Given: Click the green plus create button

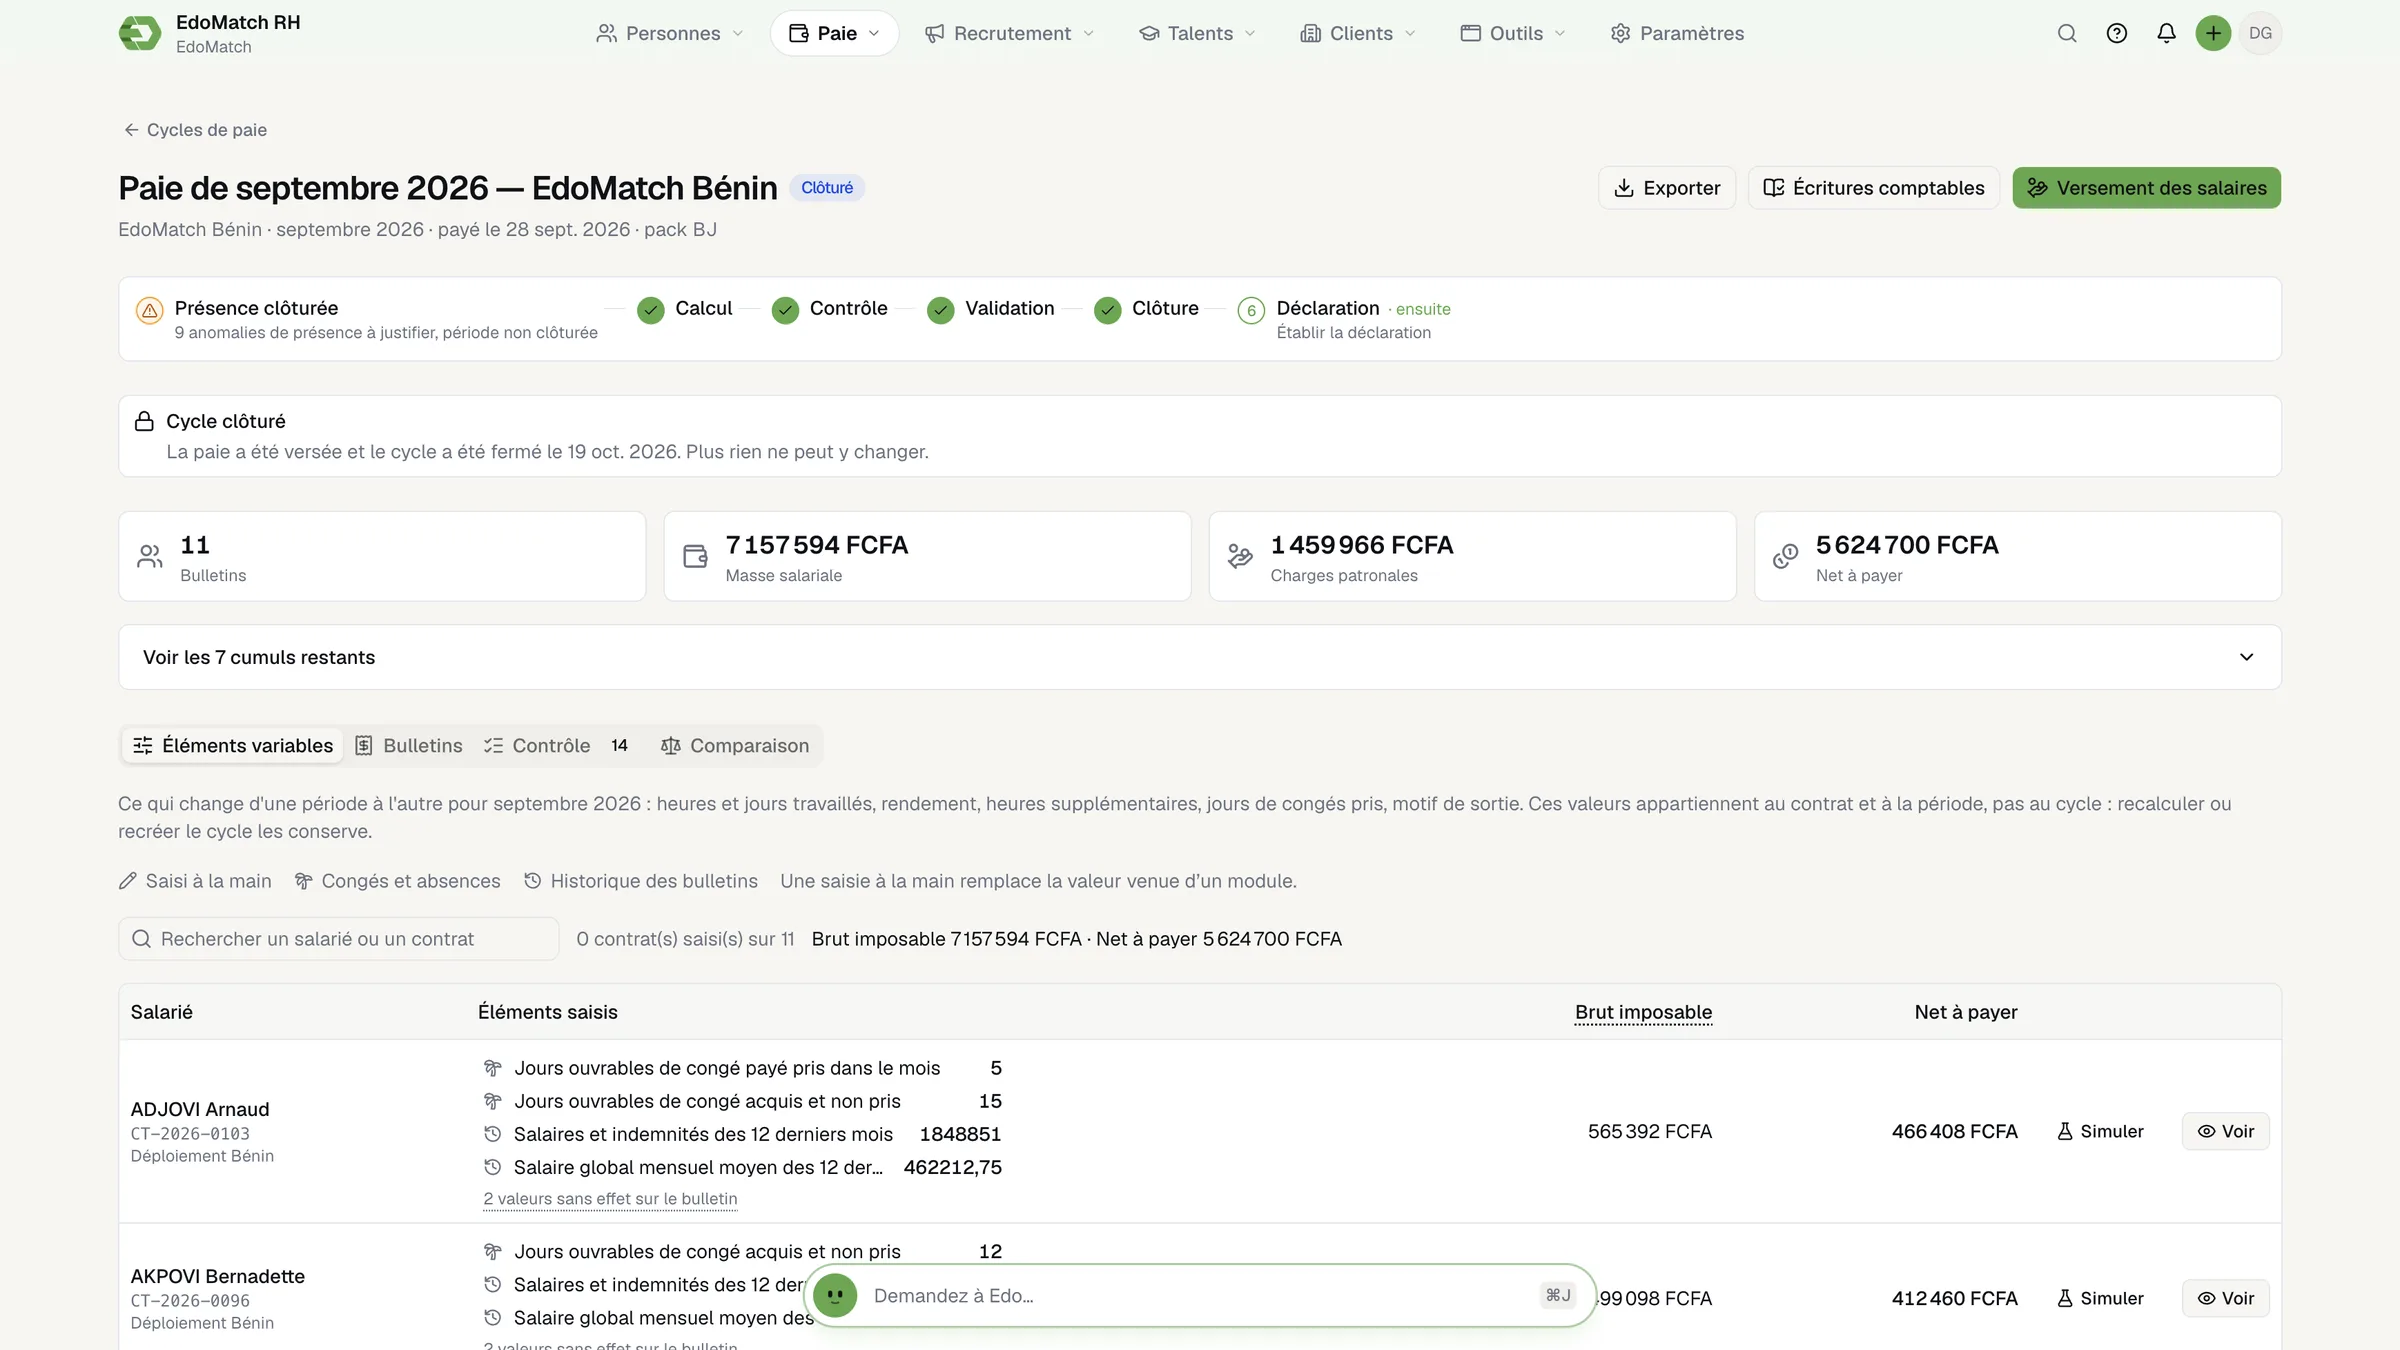Looking at the screenshot, I should pos(2213,33).
